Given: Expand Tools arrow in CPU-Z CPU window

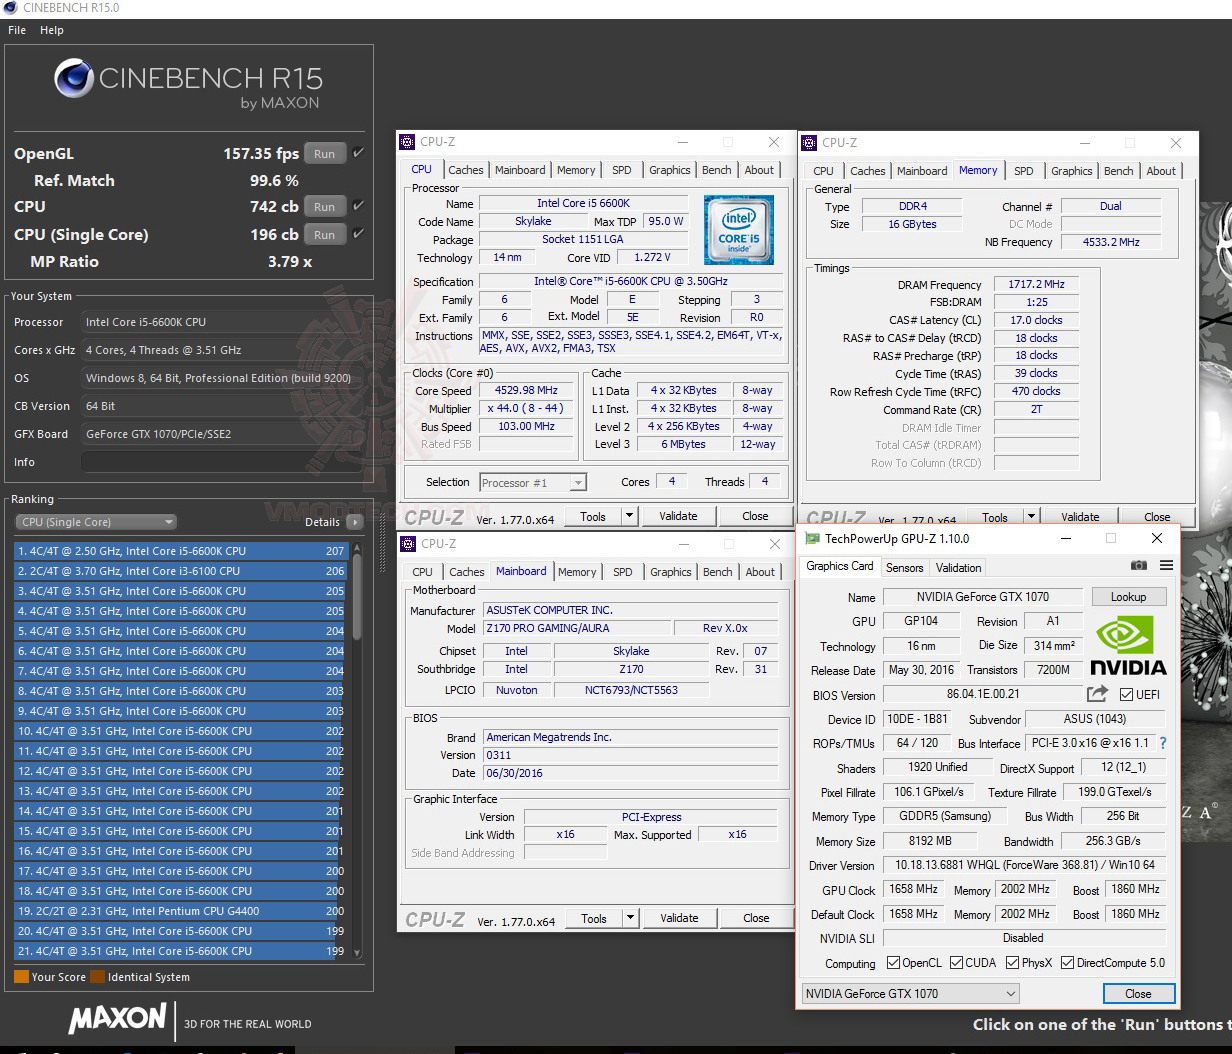Looking at the screenshot, I should coord(629,516).
